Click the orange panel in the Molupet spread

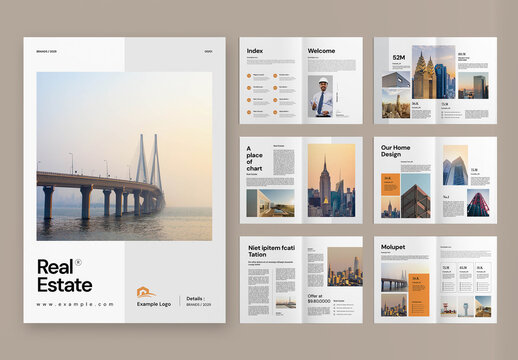419,295
